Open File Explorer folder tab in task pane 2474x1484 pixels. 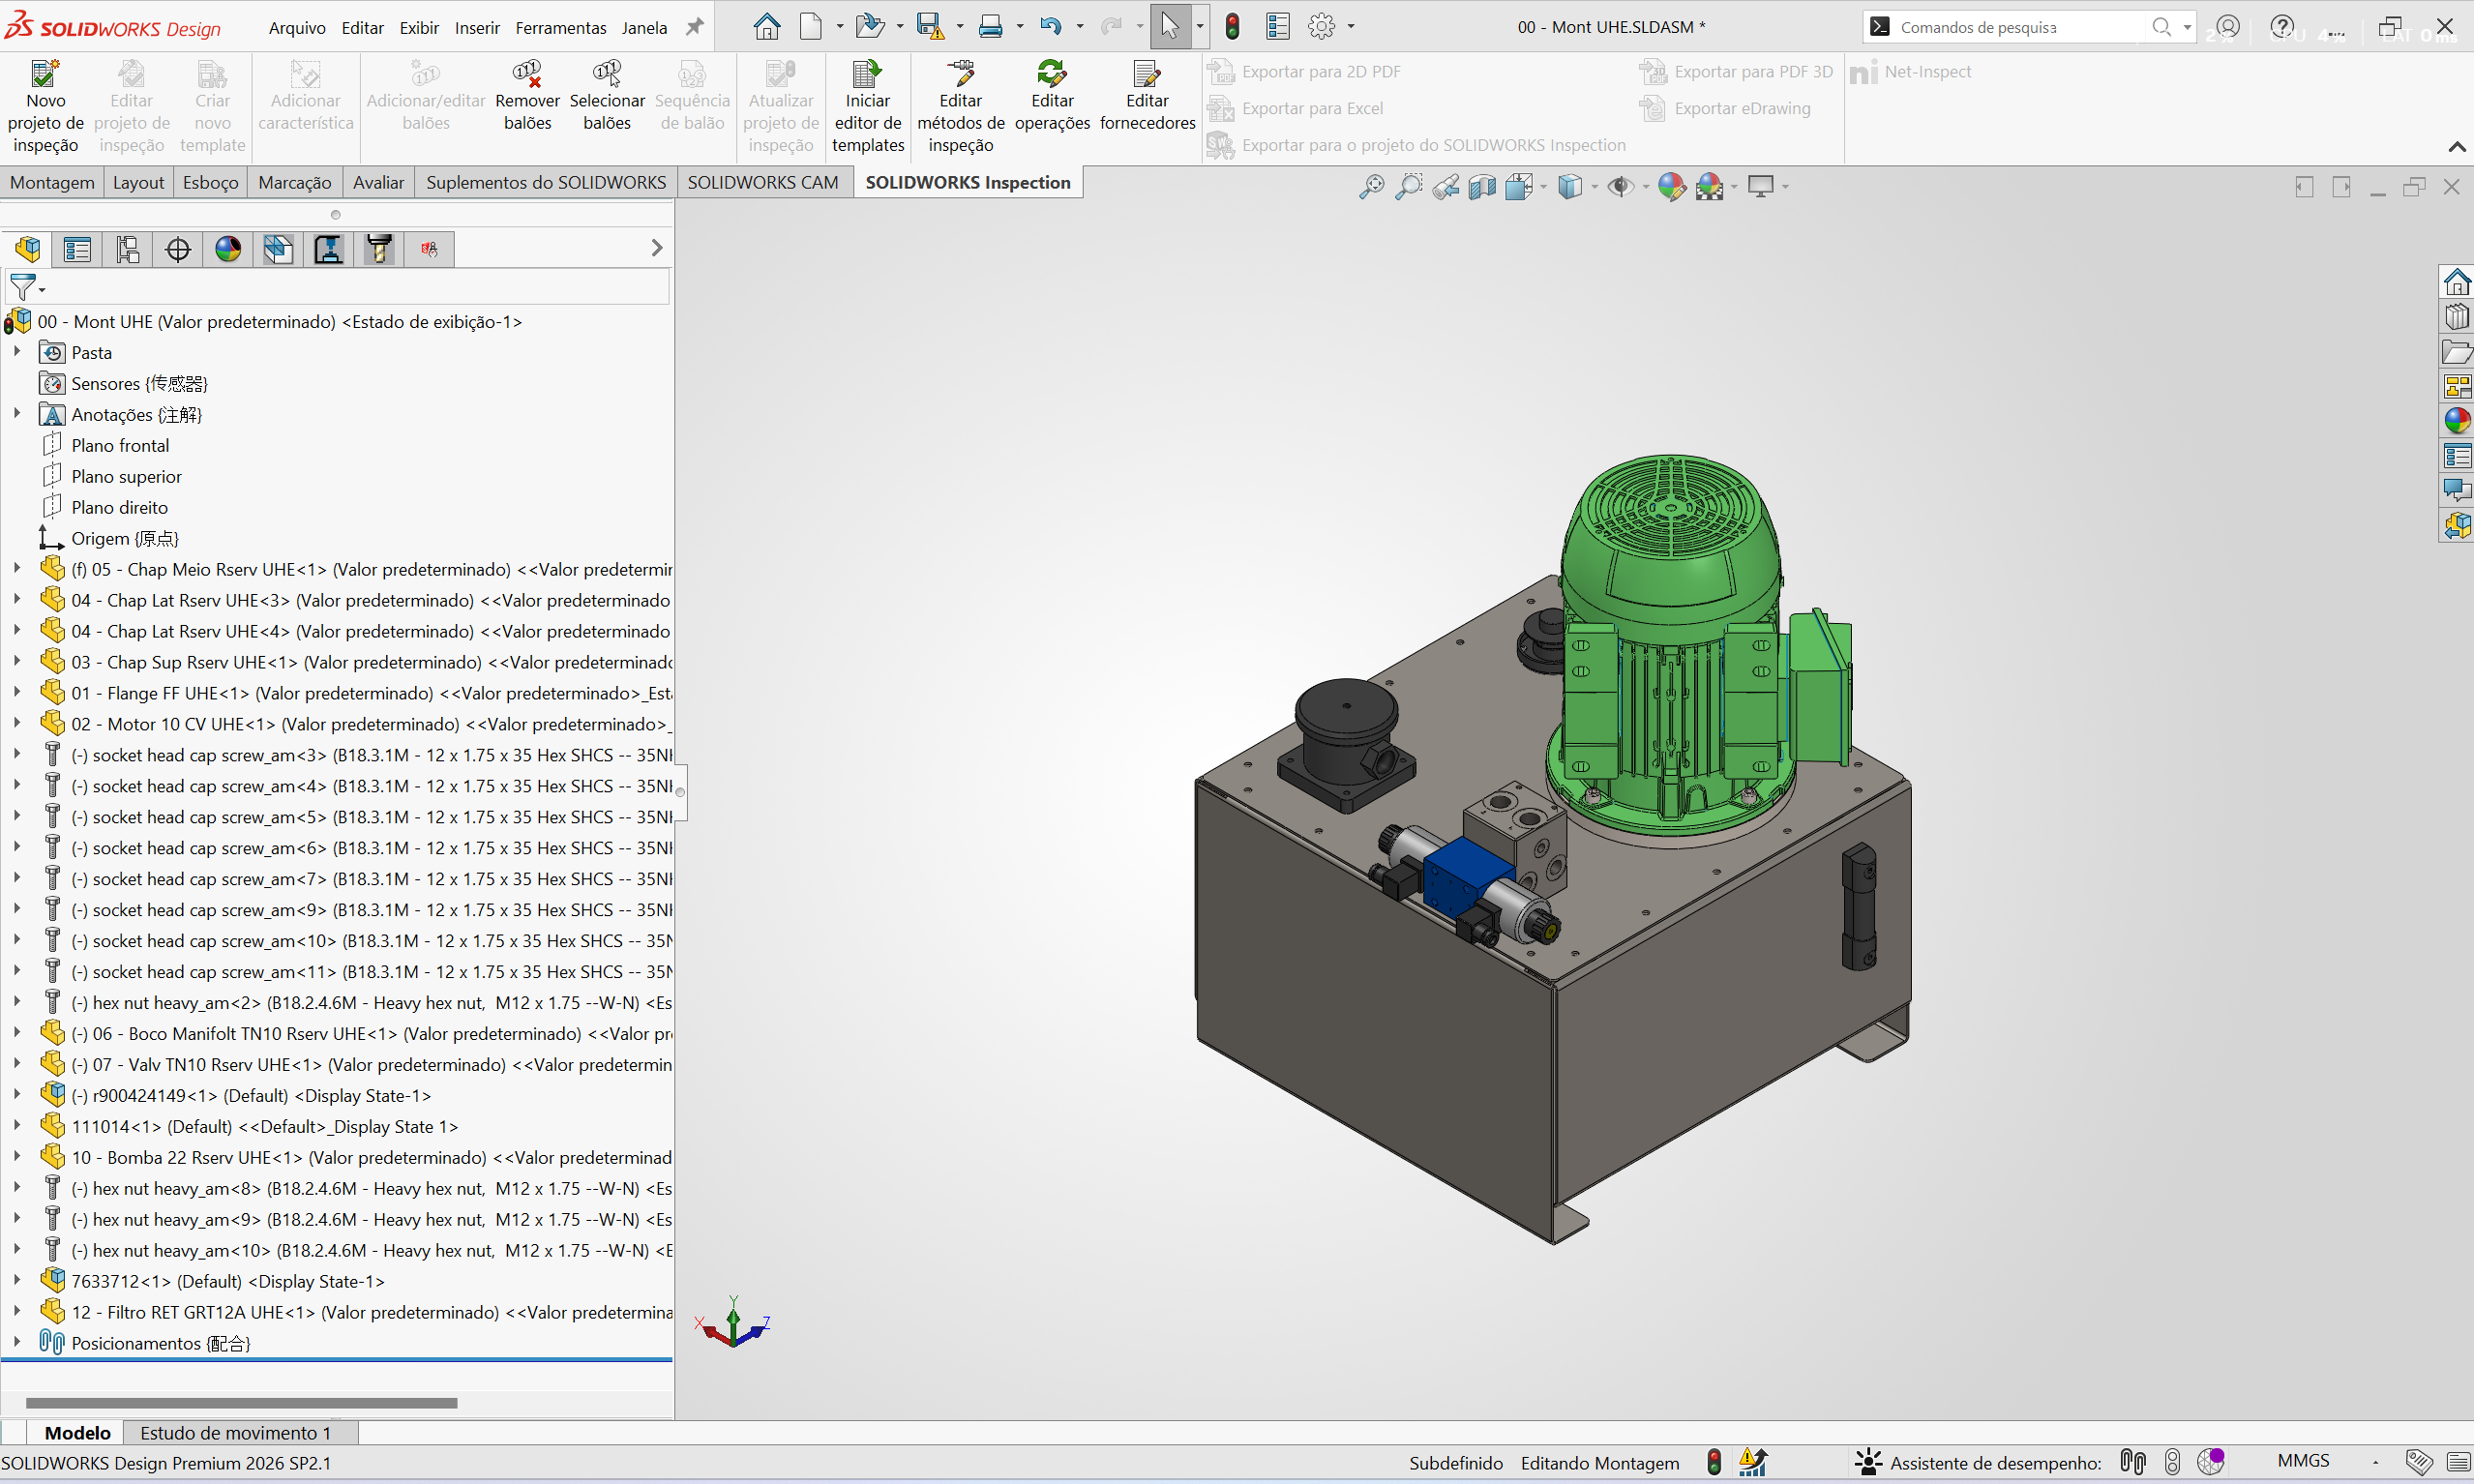click(2457, 352)
